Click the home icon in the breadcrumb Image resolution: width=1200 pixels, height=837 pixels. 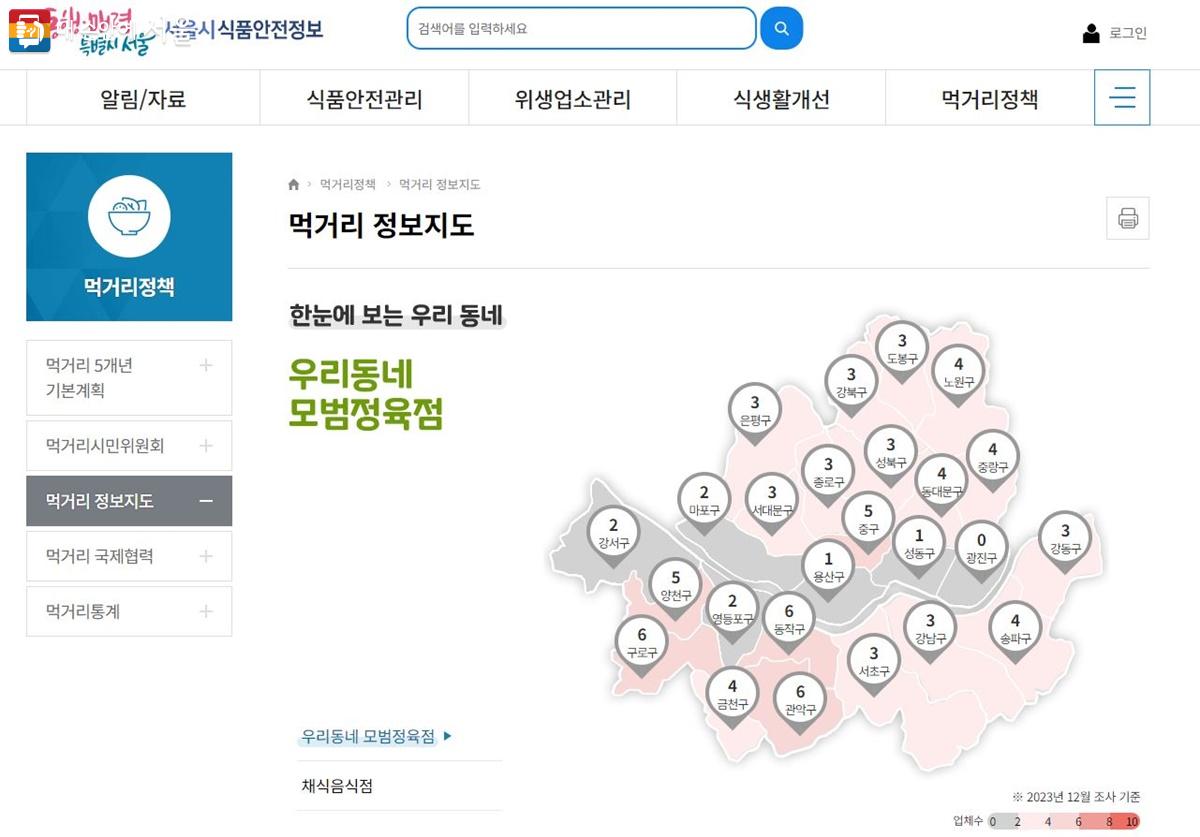[293, 184]
